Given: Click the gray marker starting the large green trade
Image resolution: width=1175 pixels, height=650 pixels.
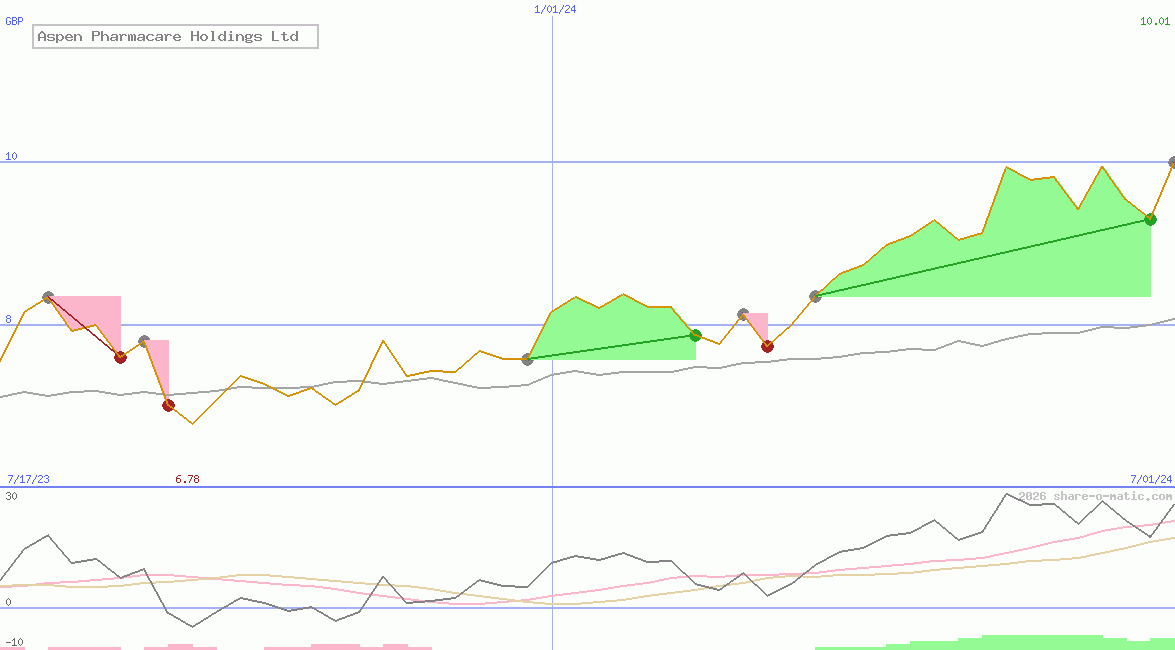Looking at the screenshot, I should (x=815, y=296).
